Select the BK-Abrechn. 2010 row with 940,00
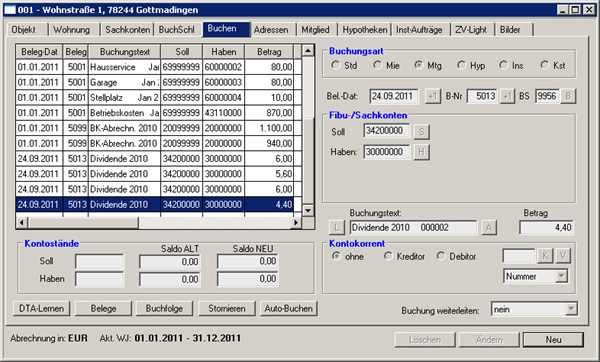Viewport: 600px width, 362px height. tap(155, 143)
